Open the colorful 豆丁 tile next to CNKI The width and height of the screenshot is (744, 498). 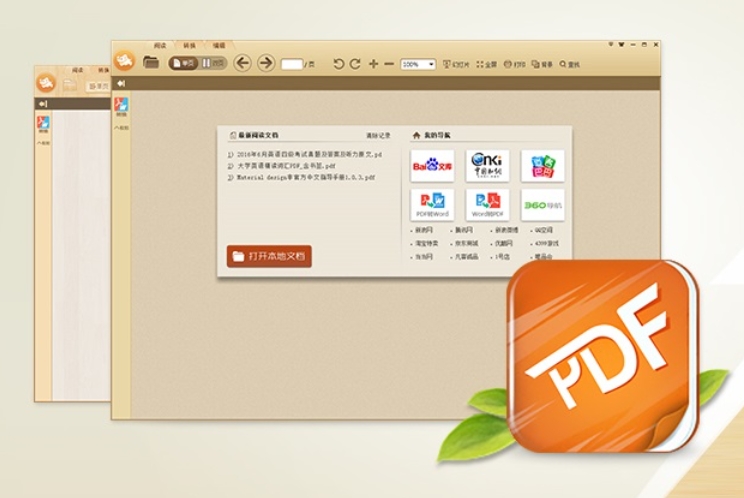pyautogui.click(x=542, y=166)
